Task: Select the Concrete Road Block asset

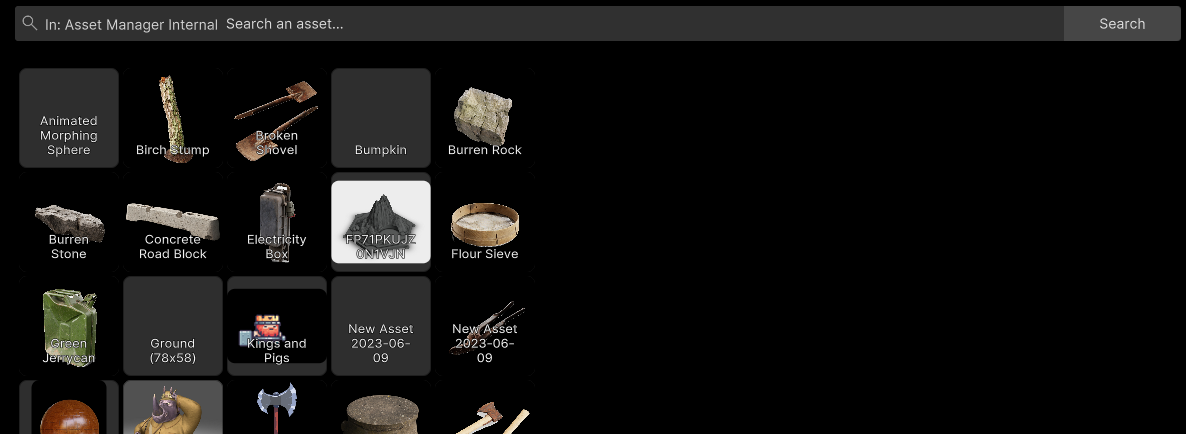Action: coord(172,222)
